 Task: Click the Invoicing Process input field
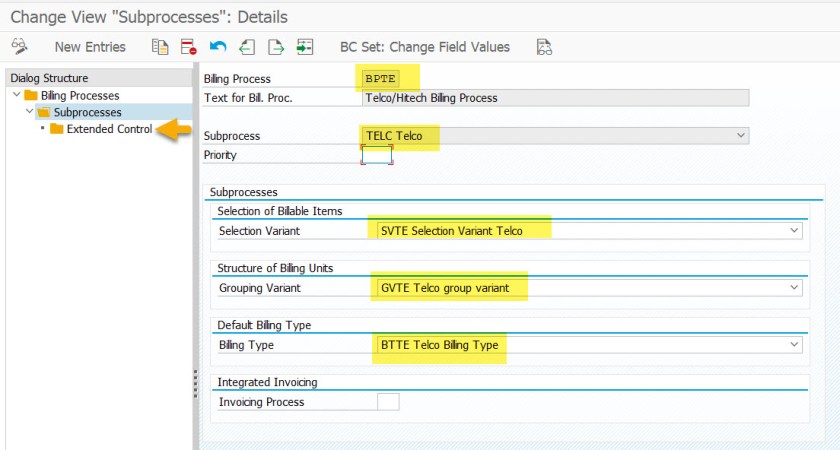388,402
